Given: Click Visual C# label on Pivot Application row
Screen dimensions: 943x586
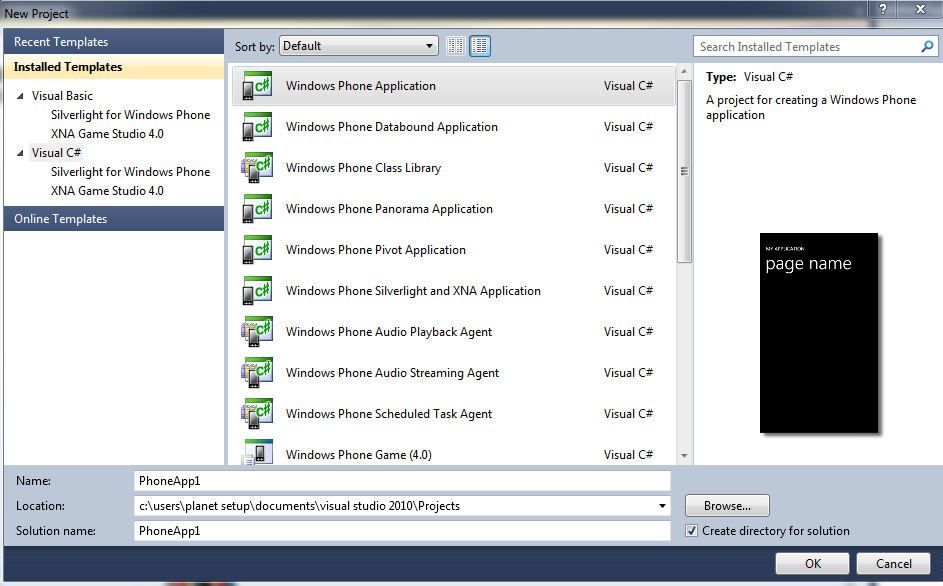Looking at the screenshot, I should pyautogui.click(x=628, y=250).
